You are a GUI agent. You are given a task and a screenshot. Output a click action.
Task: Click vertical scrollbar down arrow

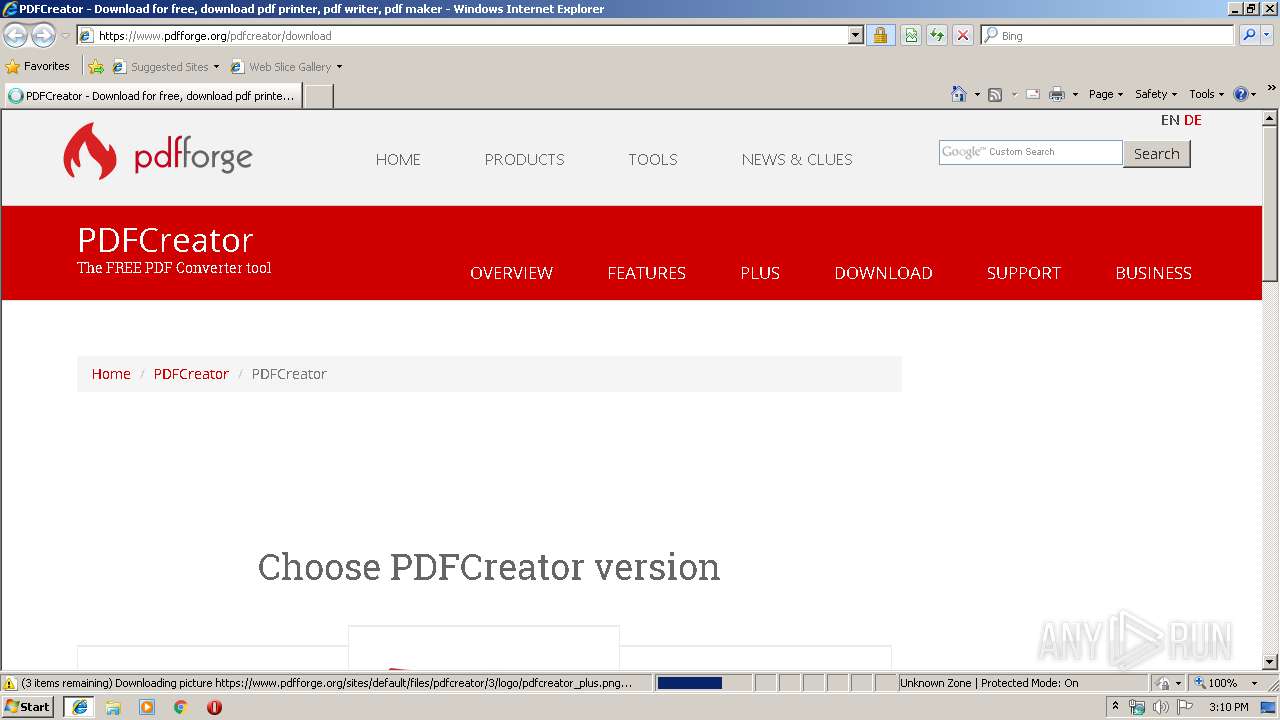coord(1270,662)
